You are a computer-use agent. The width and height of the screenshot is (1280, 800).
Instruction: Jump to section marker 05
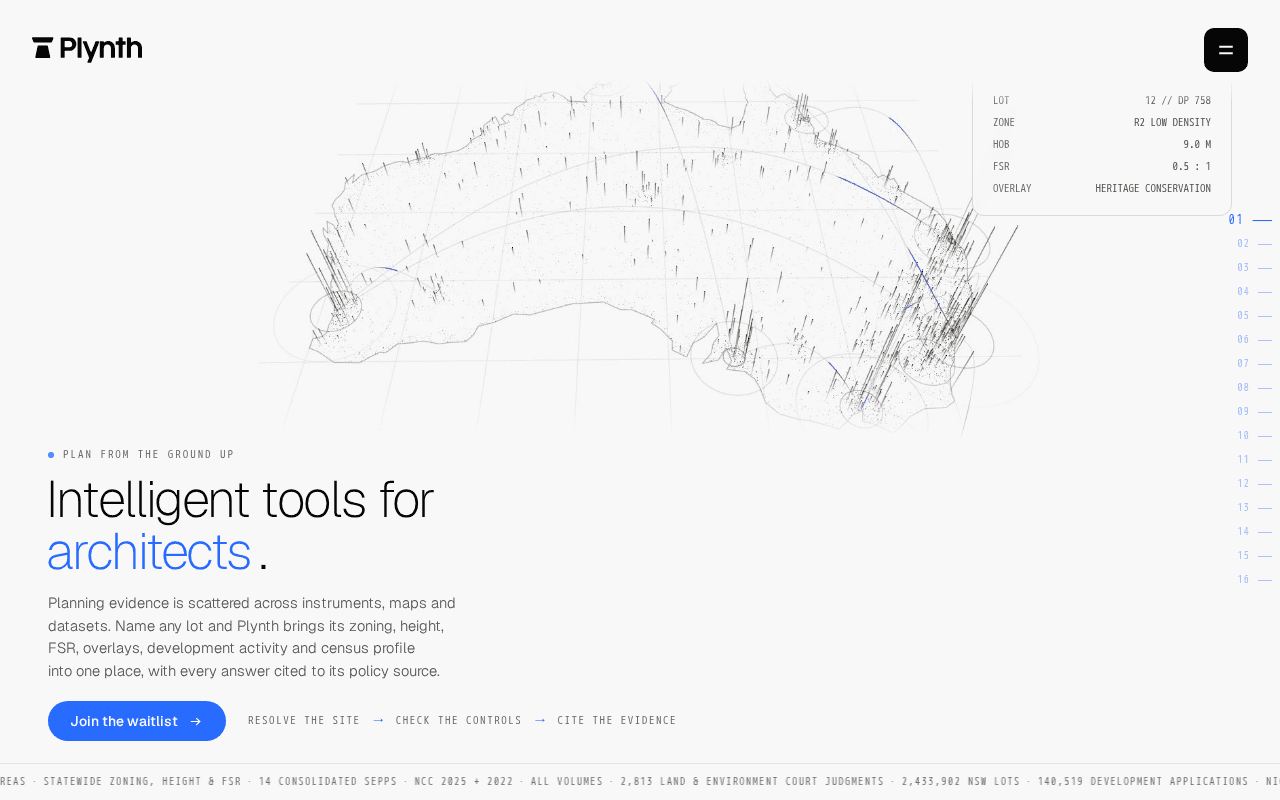(x=1254, y=316)
